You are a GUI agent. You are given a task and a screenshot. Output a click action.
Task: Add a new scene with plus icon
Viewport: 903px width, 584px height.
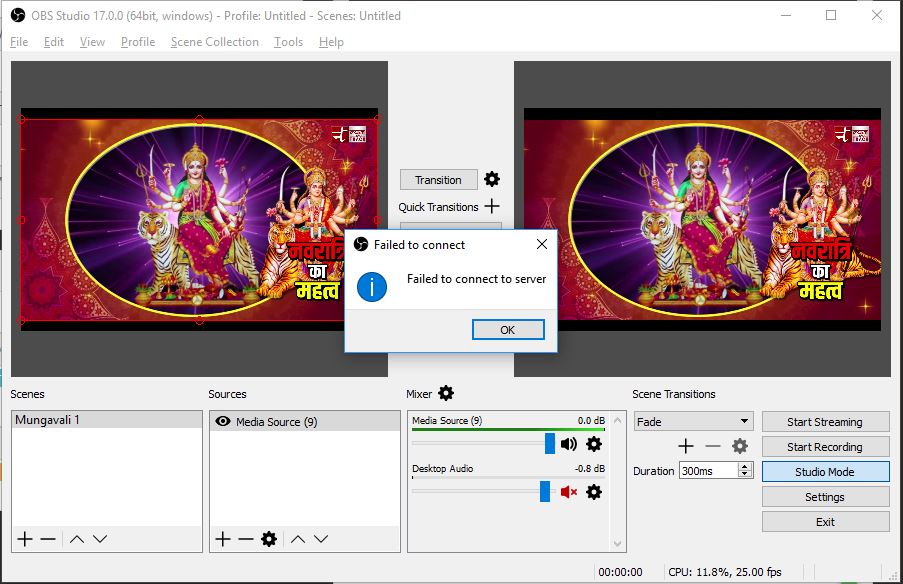coord(25,539)
